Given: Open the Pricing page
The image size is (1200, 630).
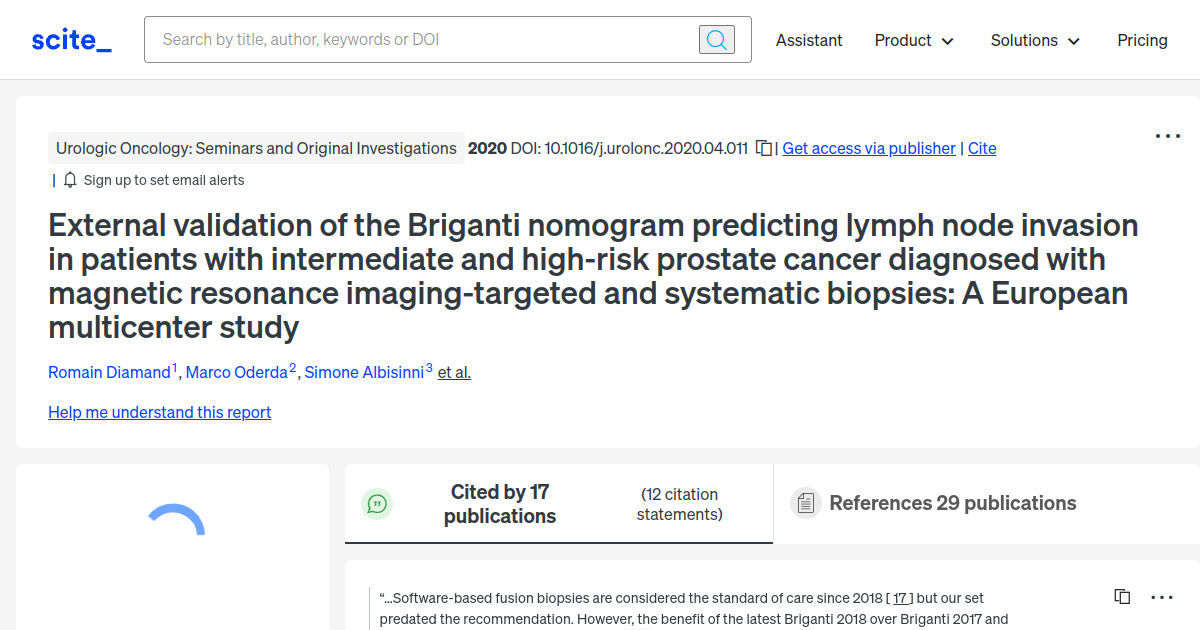Looking at the screenshot, I should 1142,40.
